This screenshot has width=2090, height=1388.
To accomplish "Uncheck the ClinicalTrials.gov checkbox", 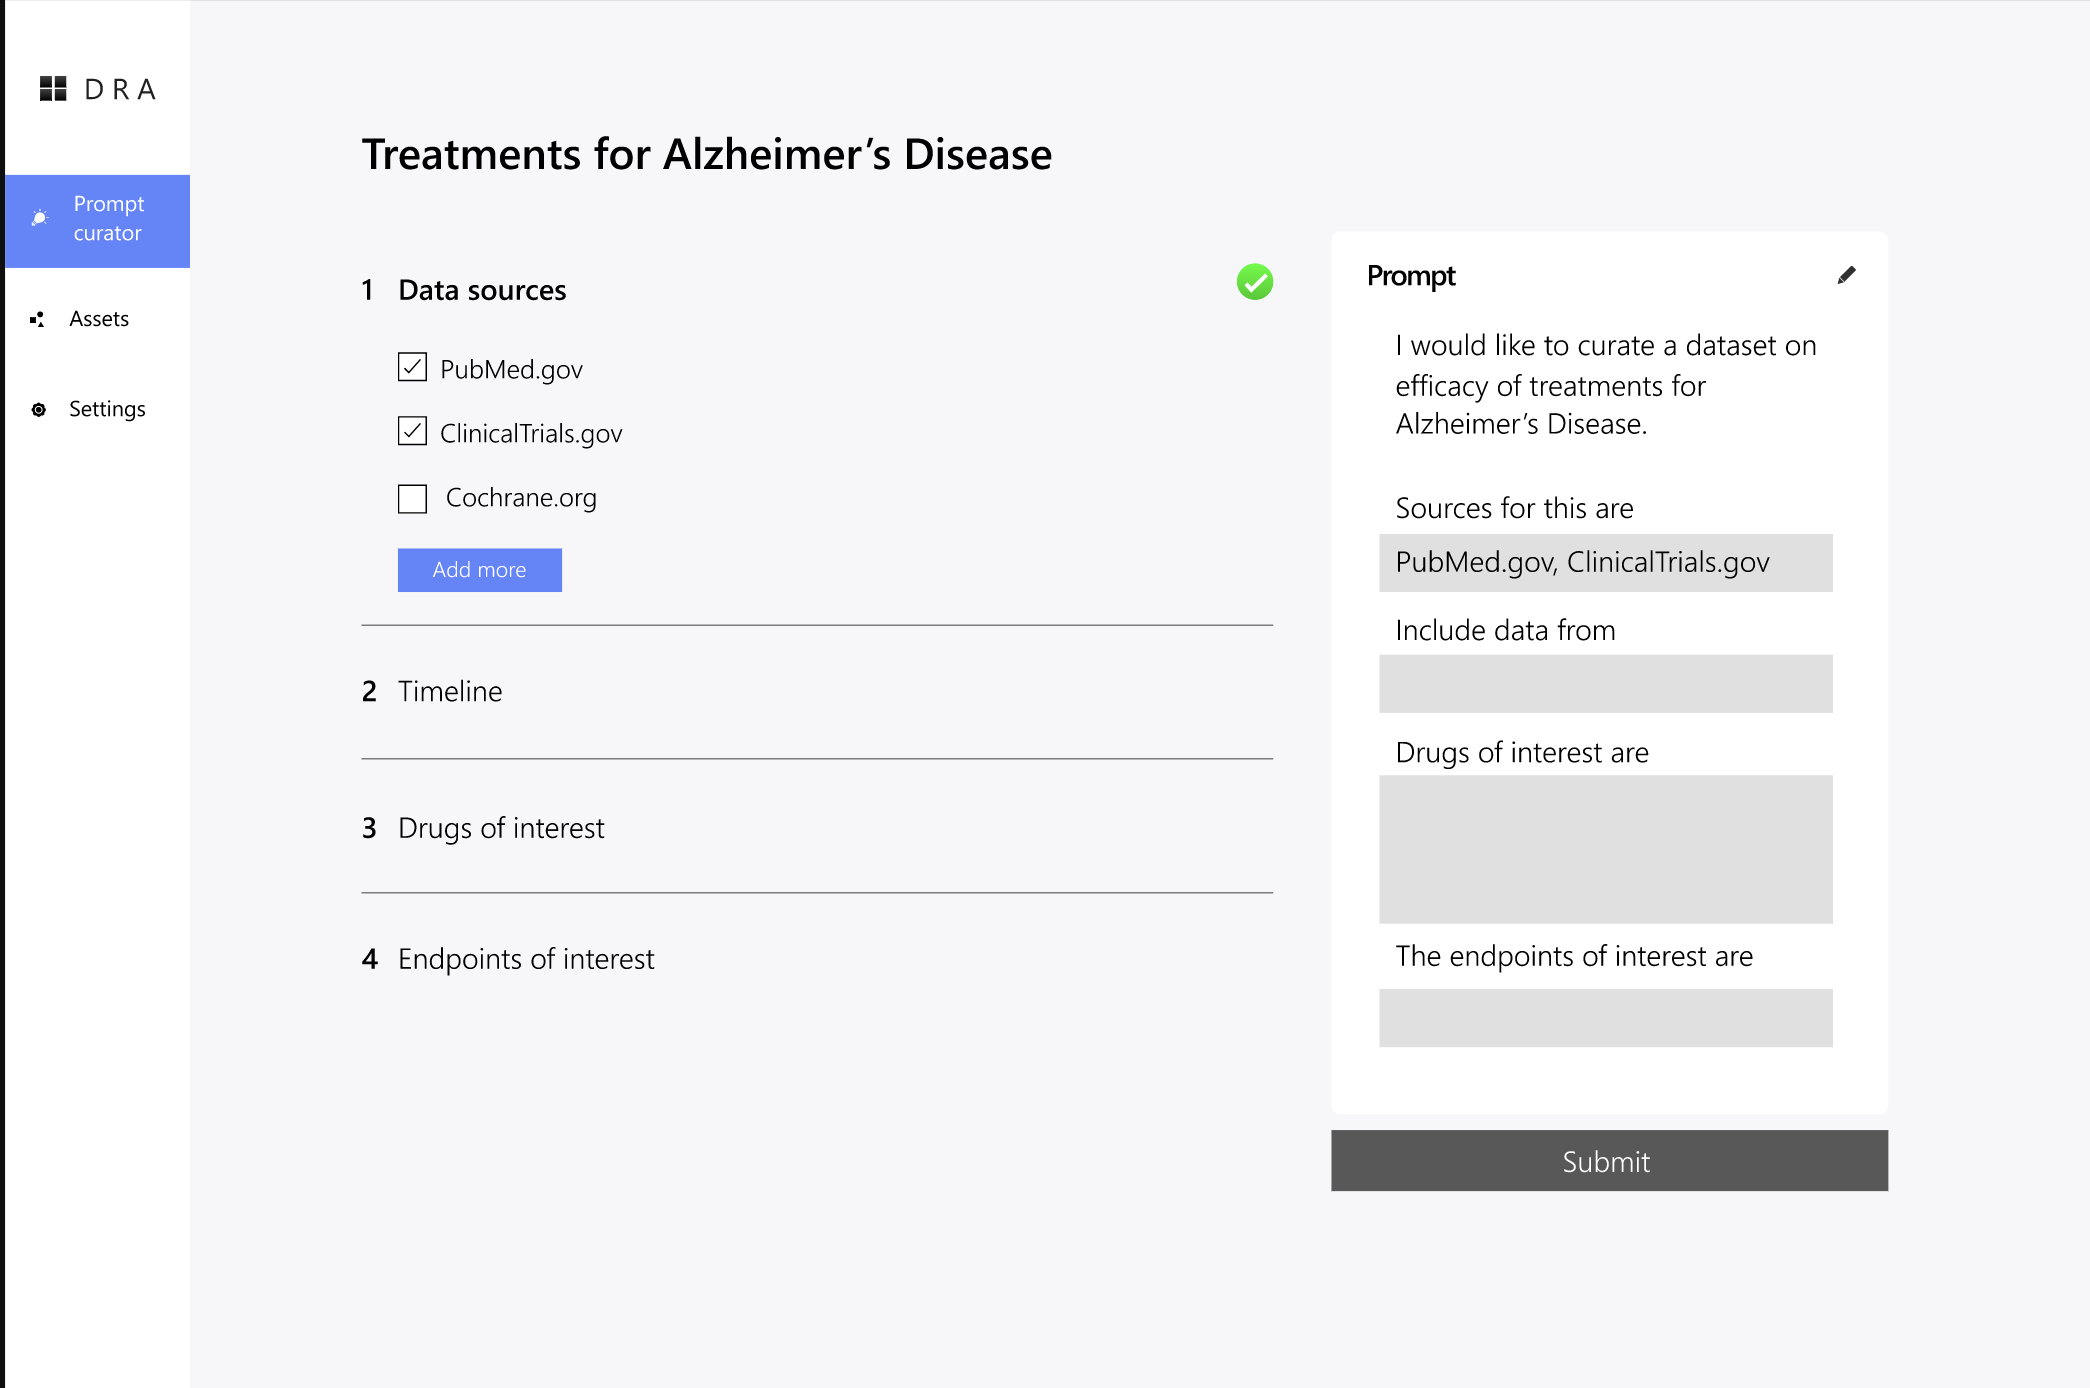I will click(412, 432).
